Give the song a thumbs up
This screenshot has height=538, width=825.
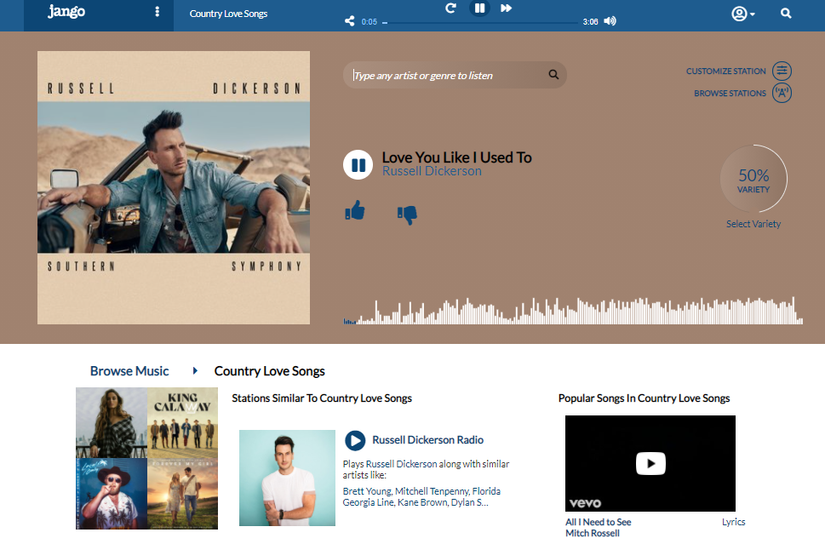pyautogui.click(x=355, y=210)
